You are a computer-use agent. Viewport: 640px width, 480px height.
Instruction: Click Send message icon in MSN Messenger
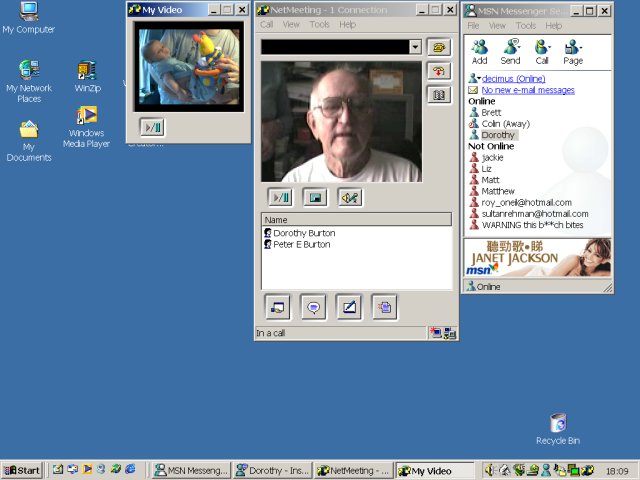point(510,52)
